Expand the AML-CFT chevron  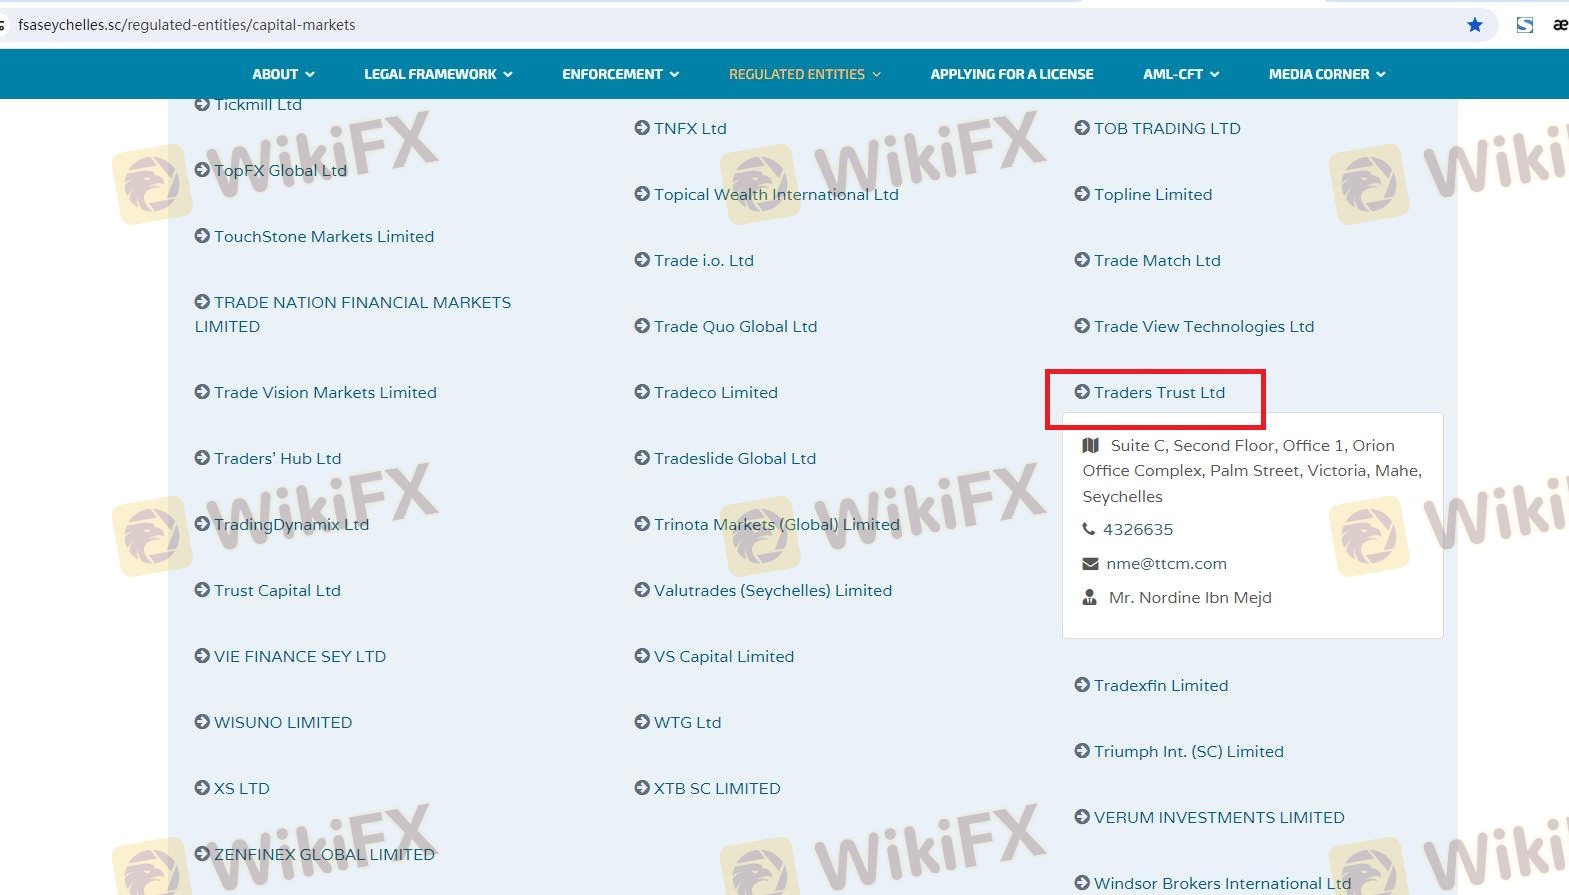point(1214,74)
